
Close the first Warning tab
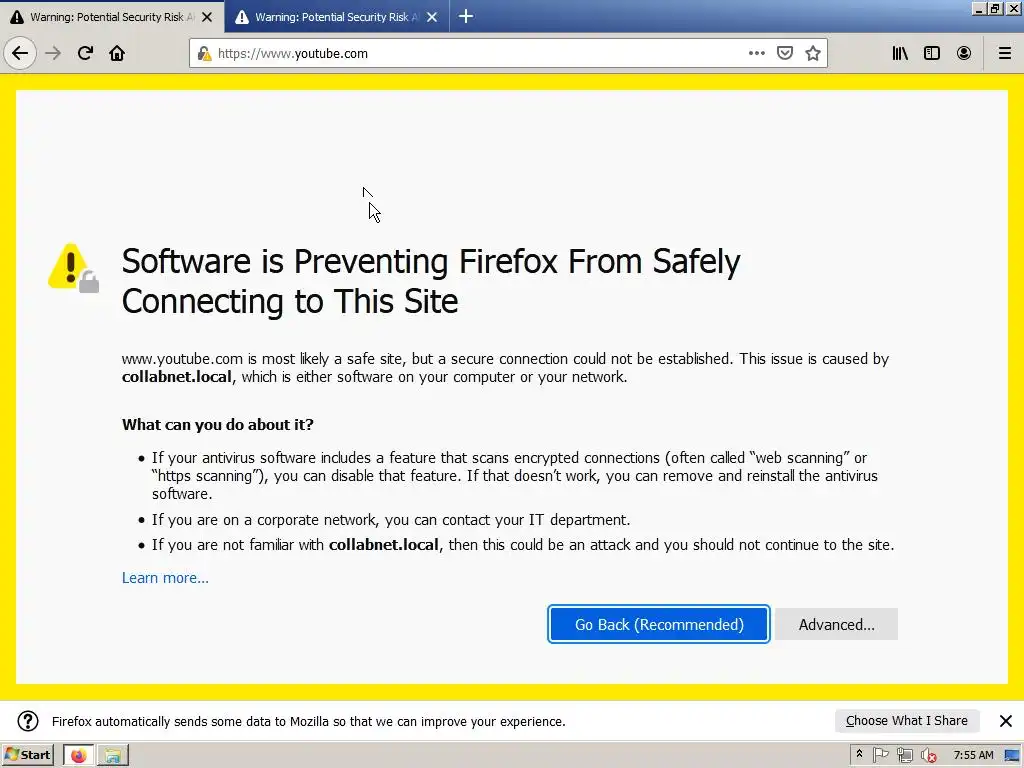click(x=207, y=17)
